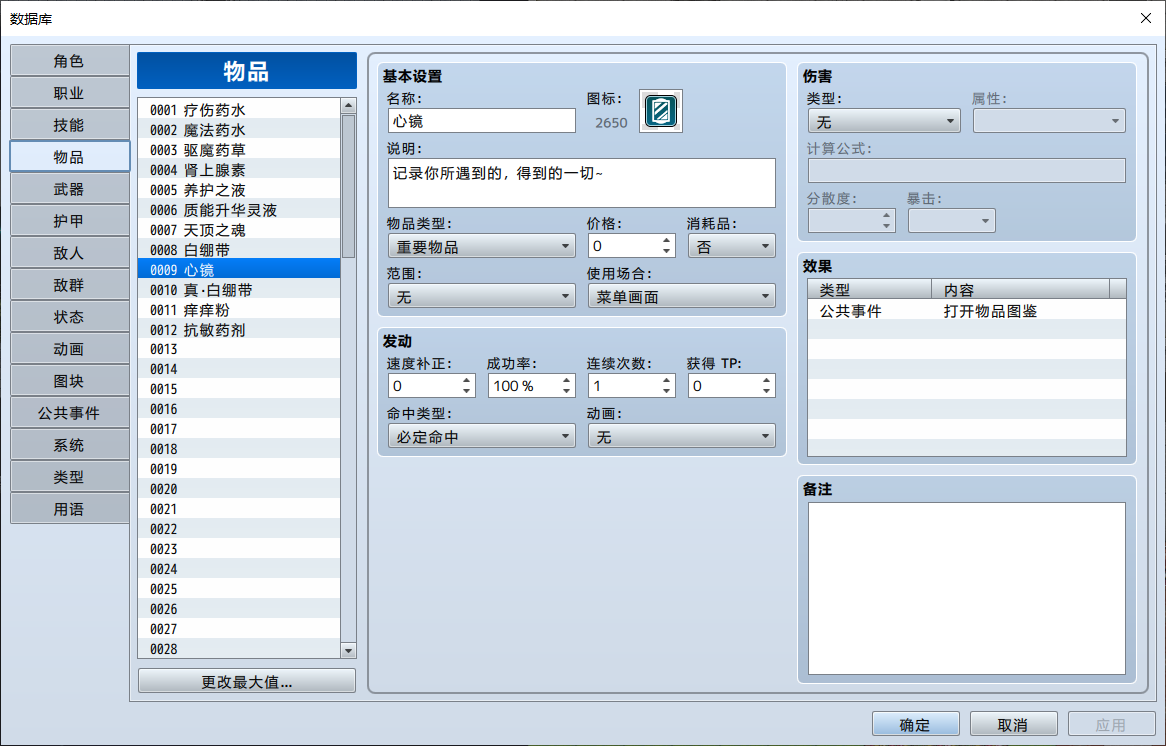Switch to the 武器 tab
Screen dimensions: 1166x746
pos(69,189)
